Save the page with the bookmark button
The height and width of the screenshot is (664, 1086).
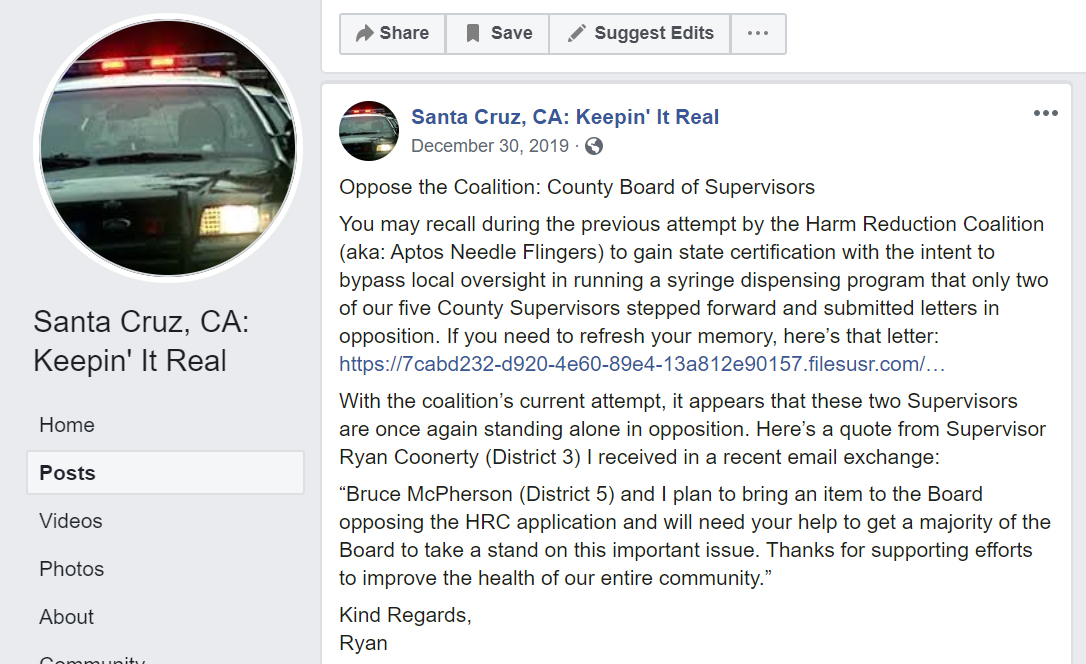click(497, 33)
